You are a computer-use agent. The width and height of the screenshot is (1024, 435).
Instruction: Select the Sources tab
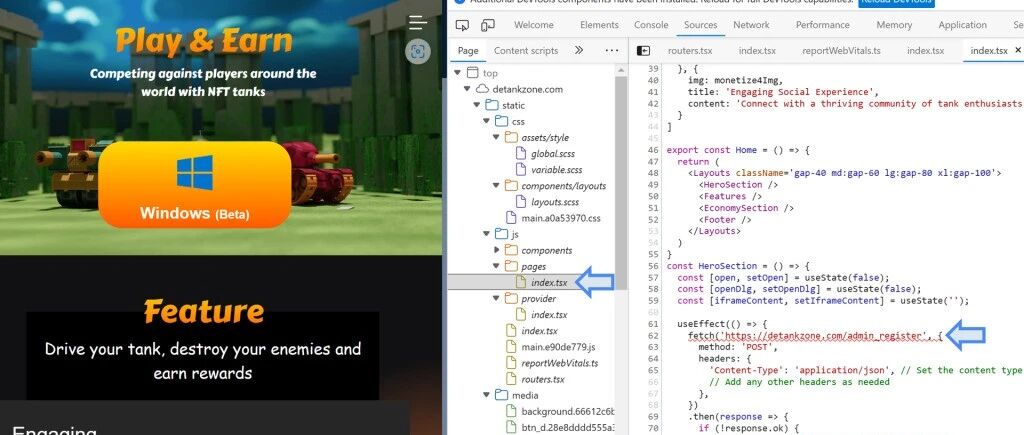701,25
